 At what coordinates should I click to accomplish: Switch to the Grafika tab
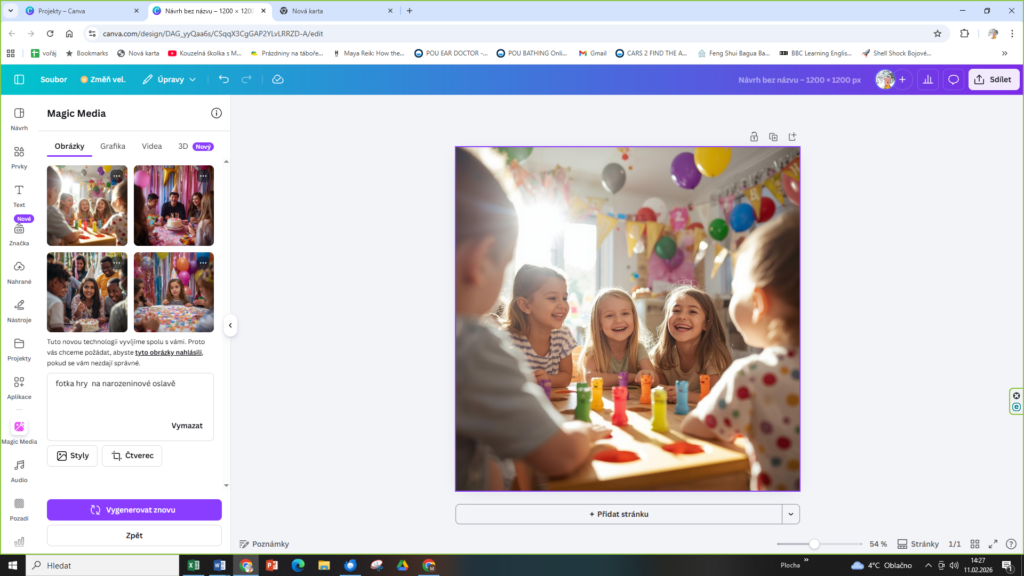pyautogui.click(x=113, y=146)
